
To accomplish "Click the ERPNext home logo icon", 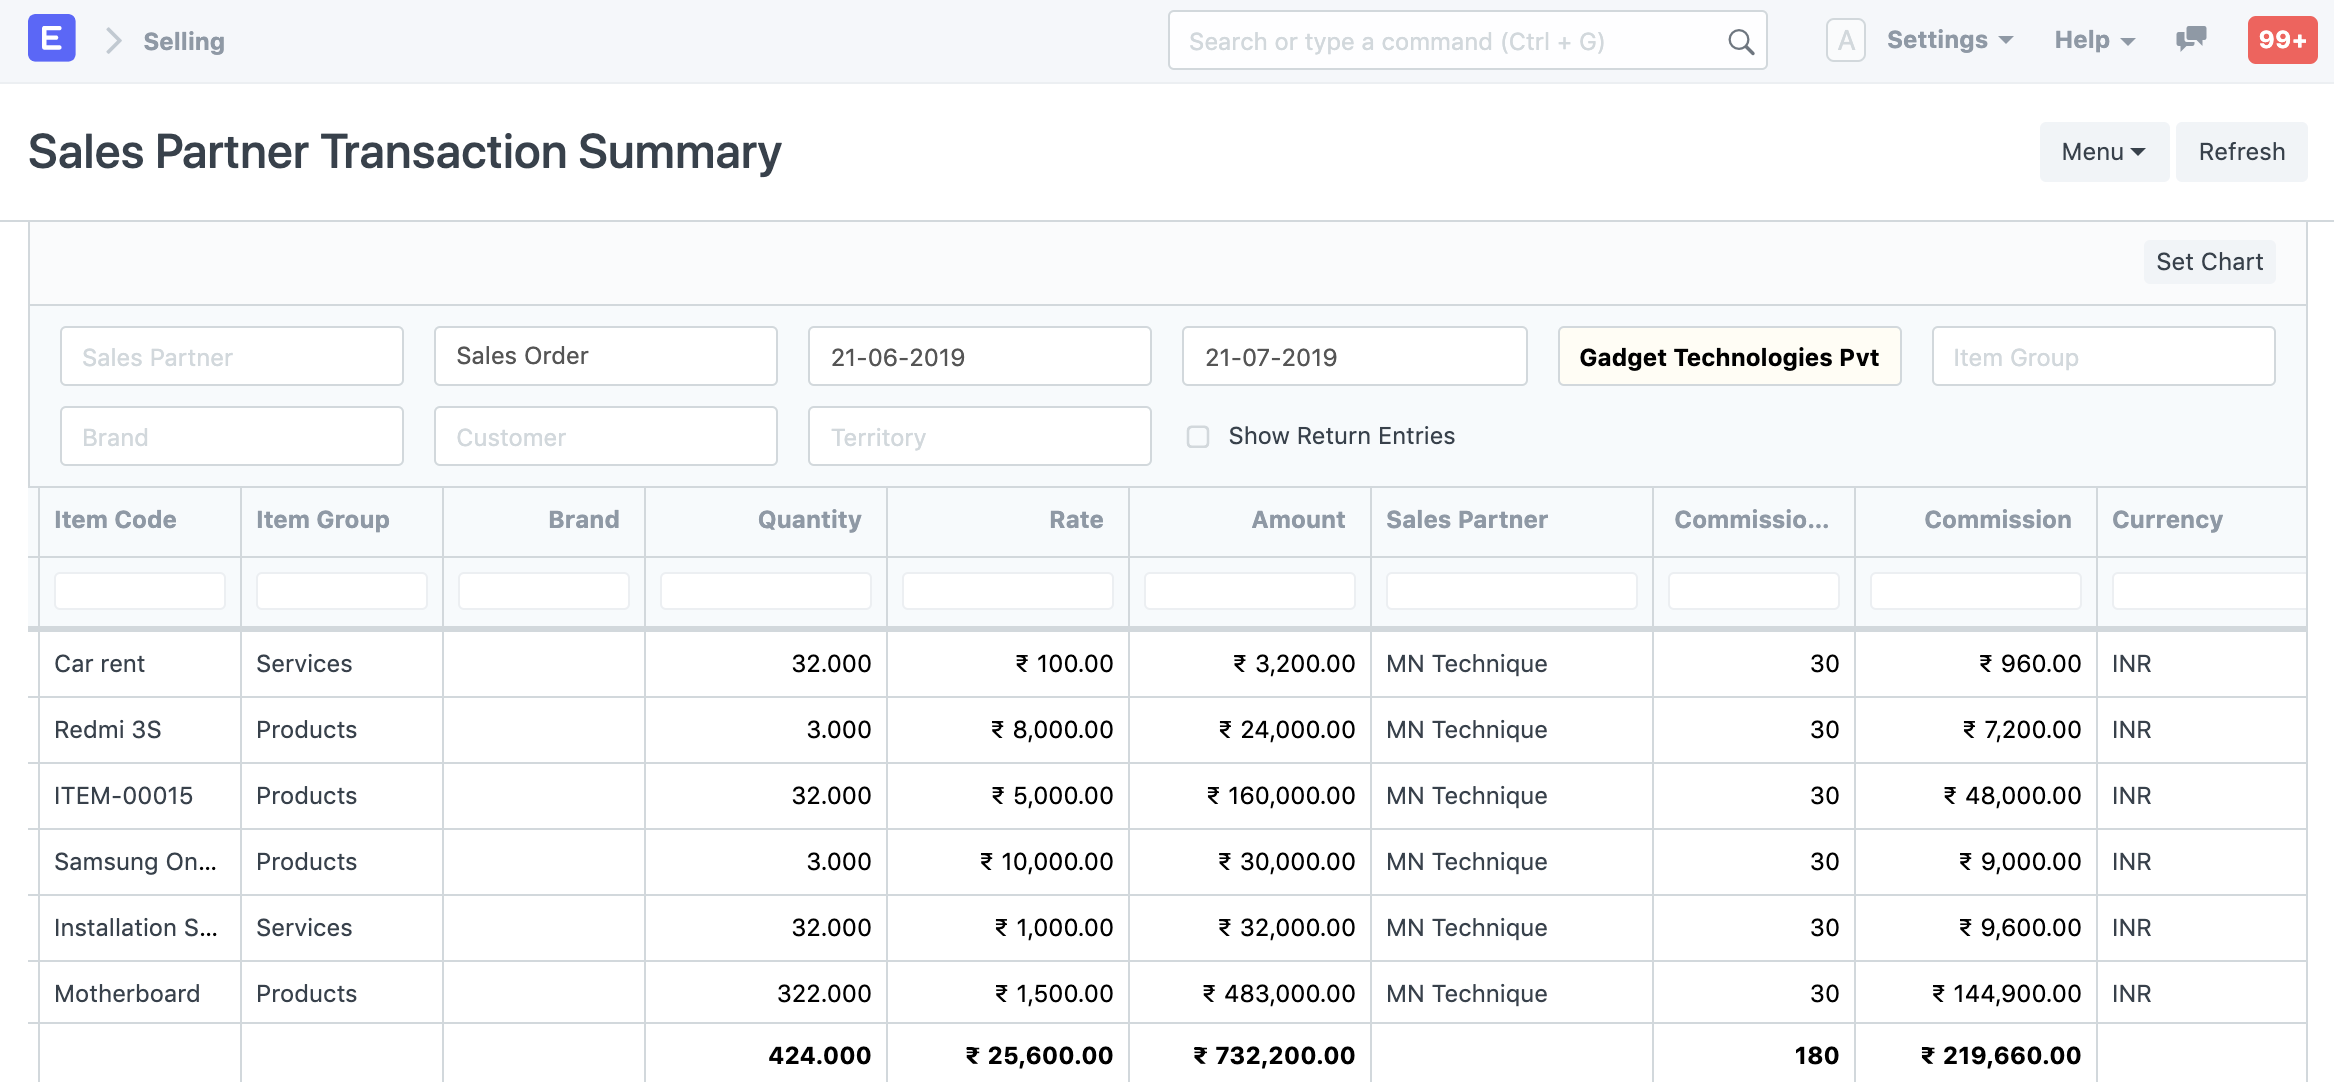I will 51,40.
